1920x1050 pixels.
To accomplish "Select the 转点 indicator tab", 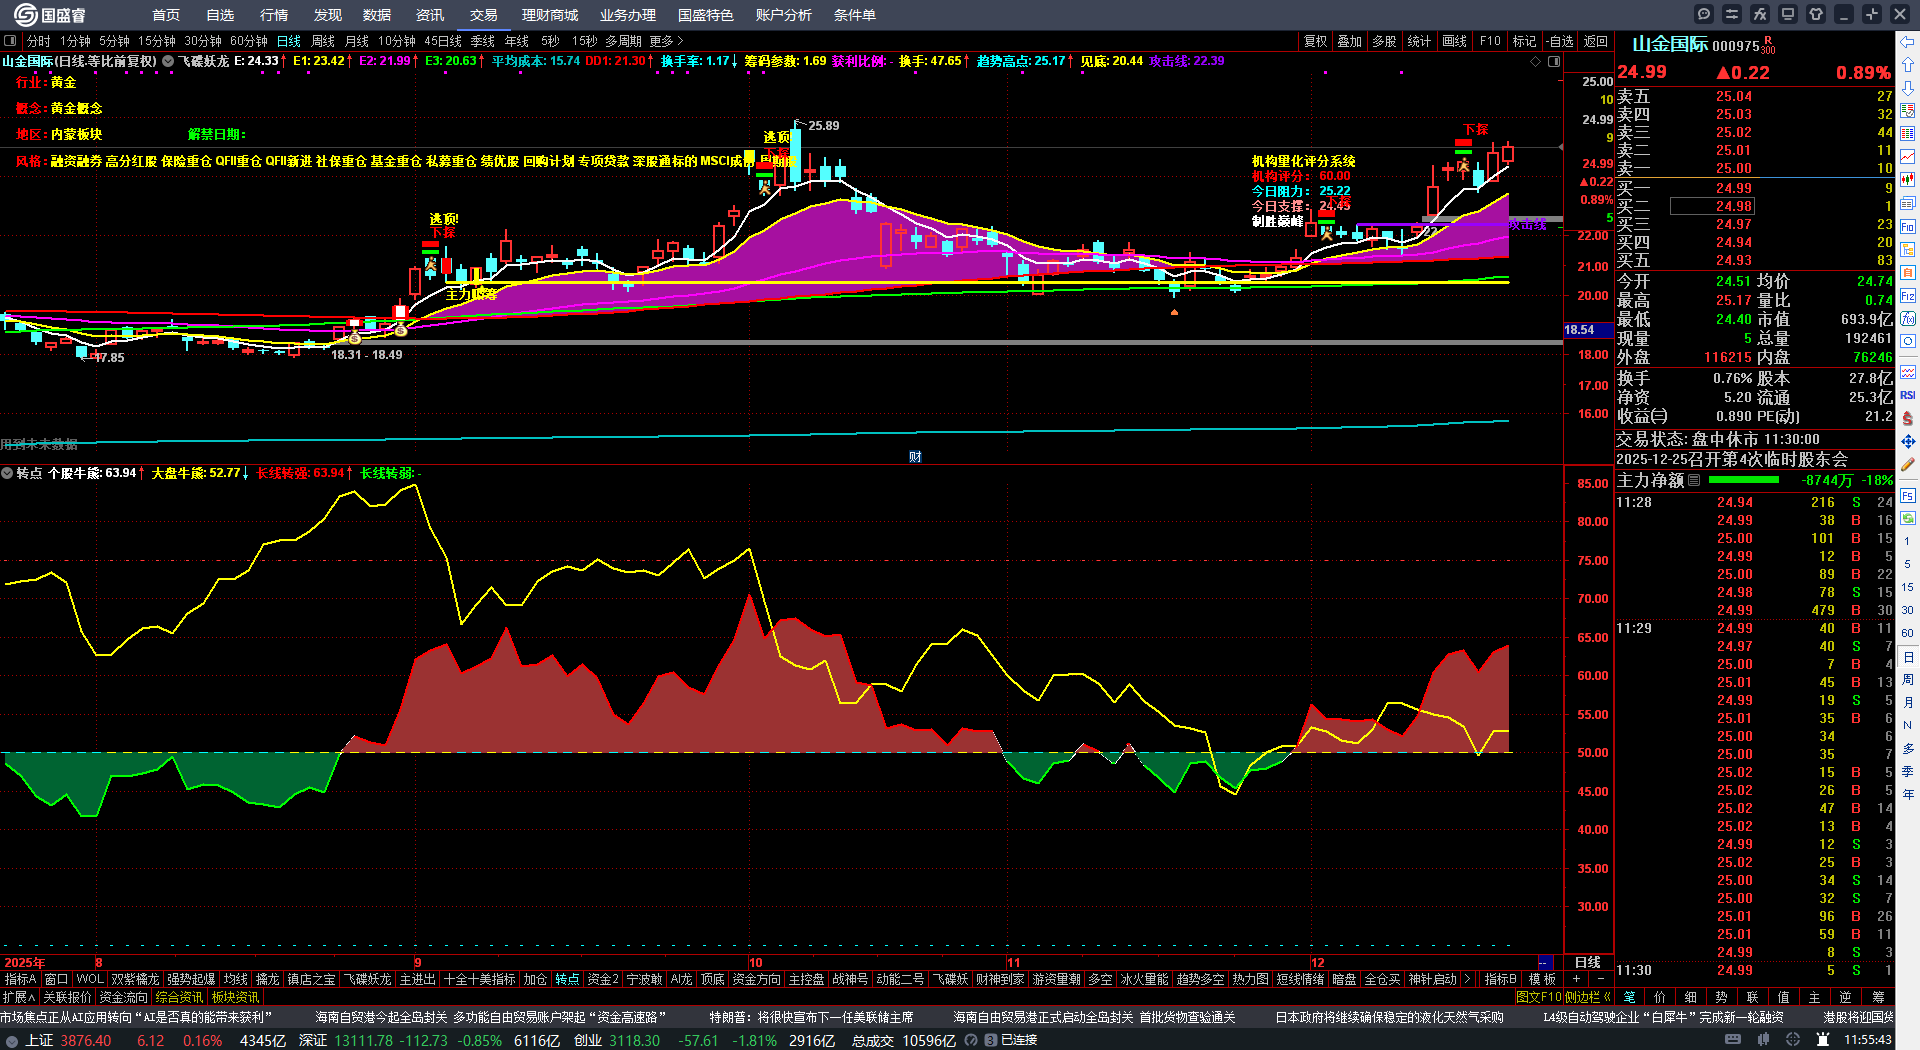I will coord(567,979).
